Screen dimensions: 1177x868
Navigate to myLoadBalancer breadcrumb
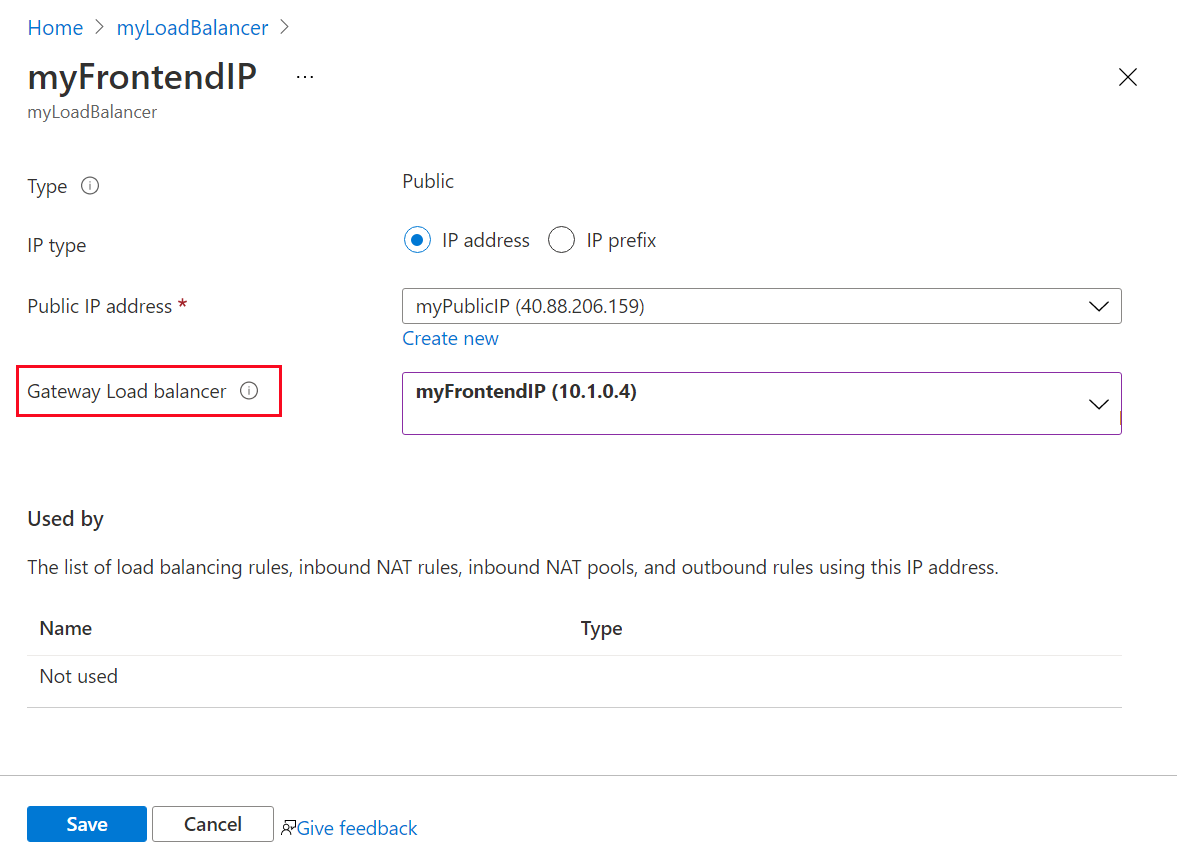[192, 28]
